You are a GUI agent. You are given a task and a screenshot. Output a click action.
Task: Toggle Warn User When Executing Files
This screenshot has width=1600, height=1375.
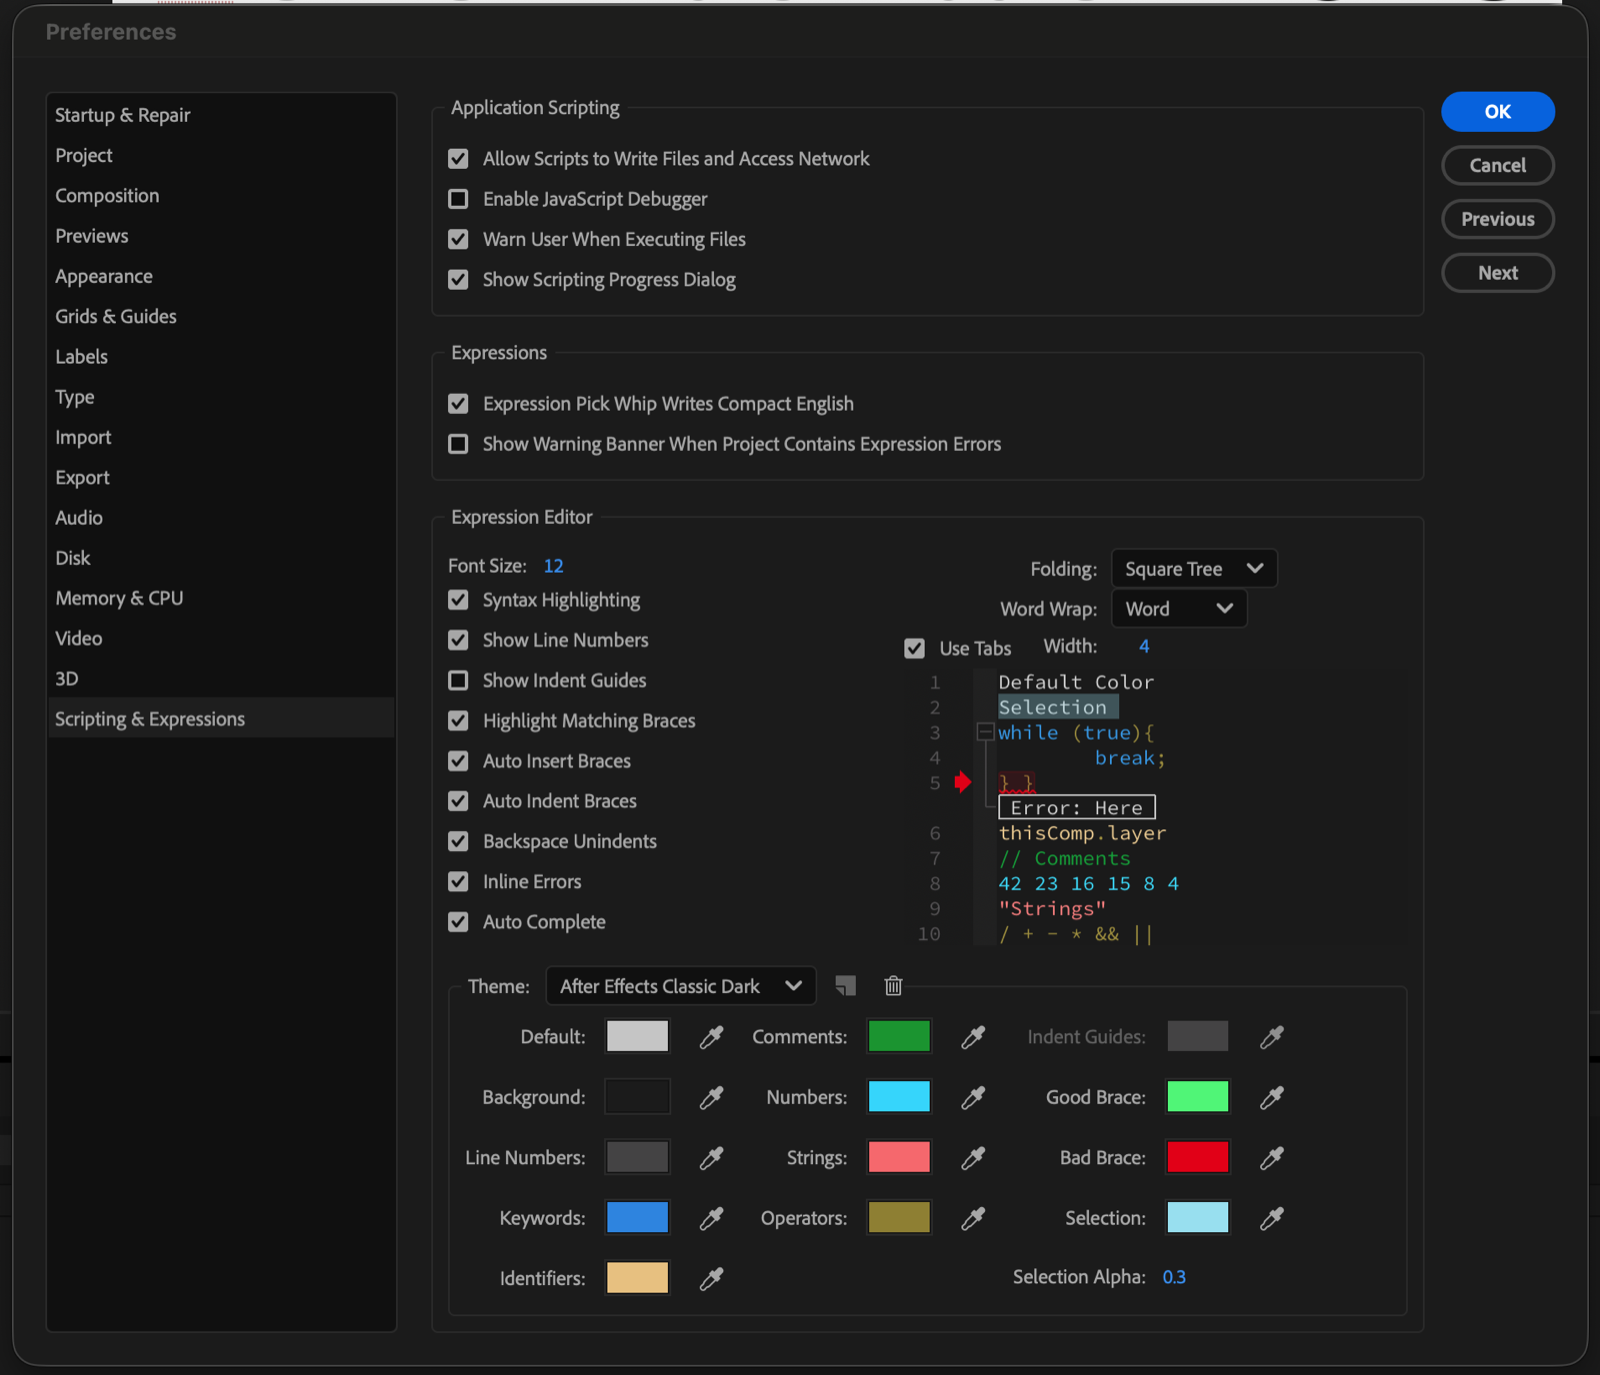tap(458, 239)
